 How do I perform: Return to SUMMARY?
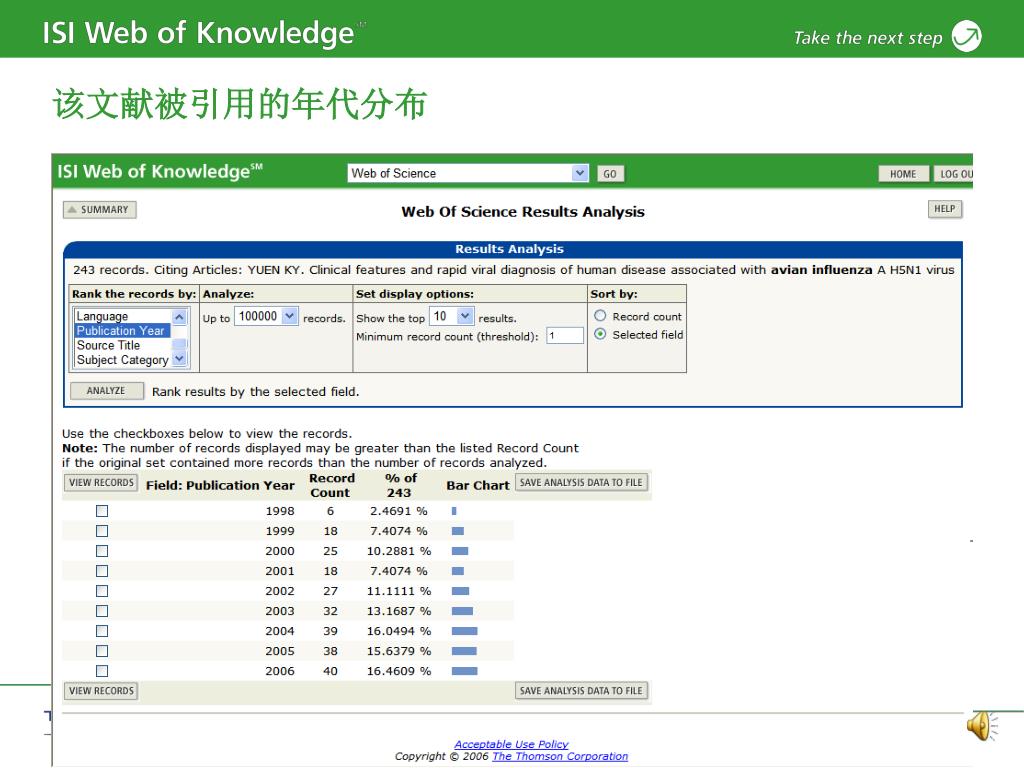[x=100, y=210]
